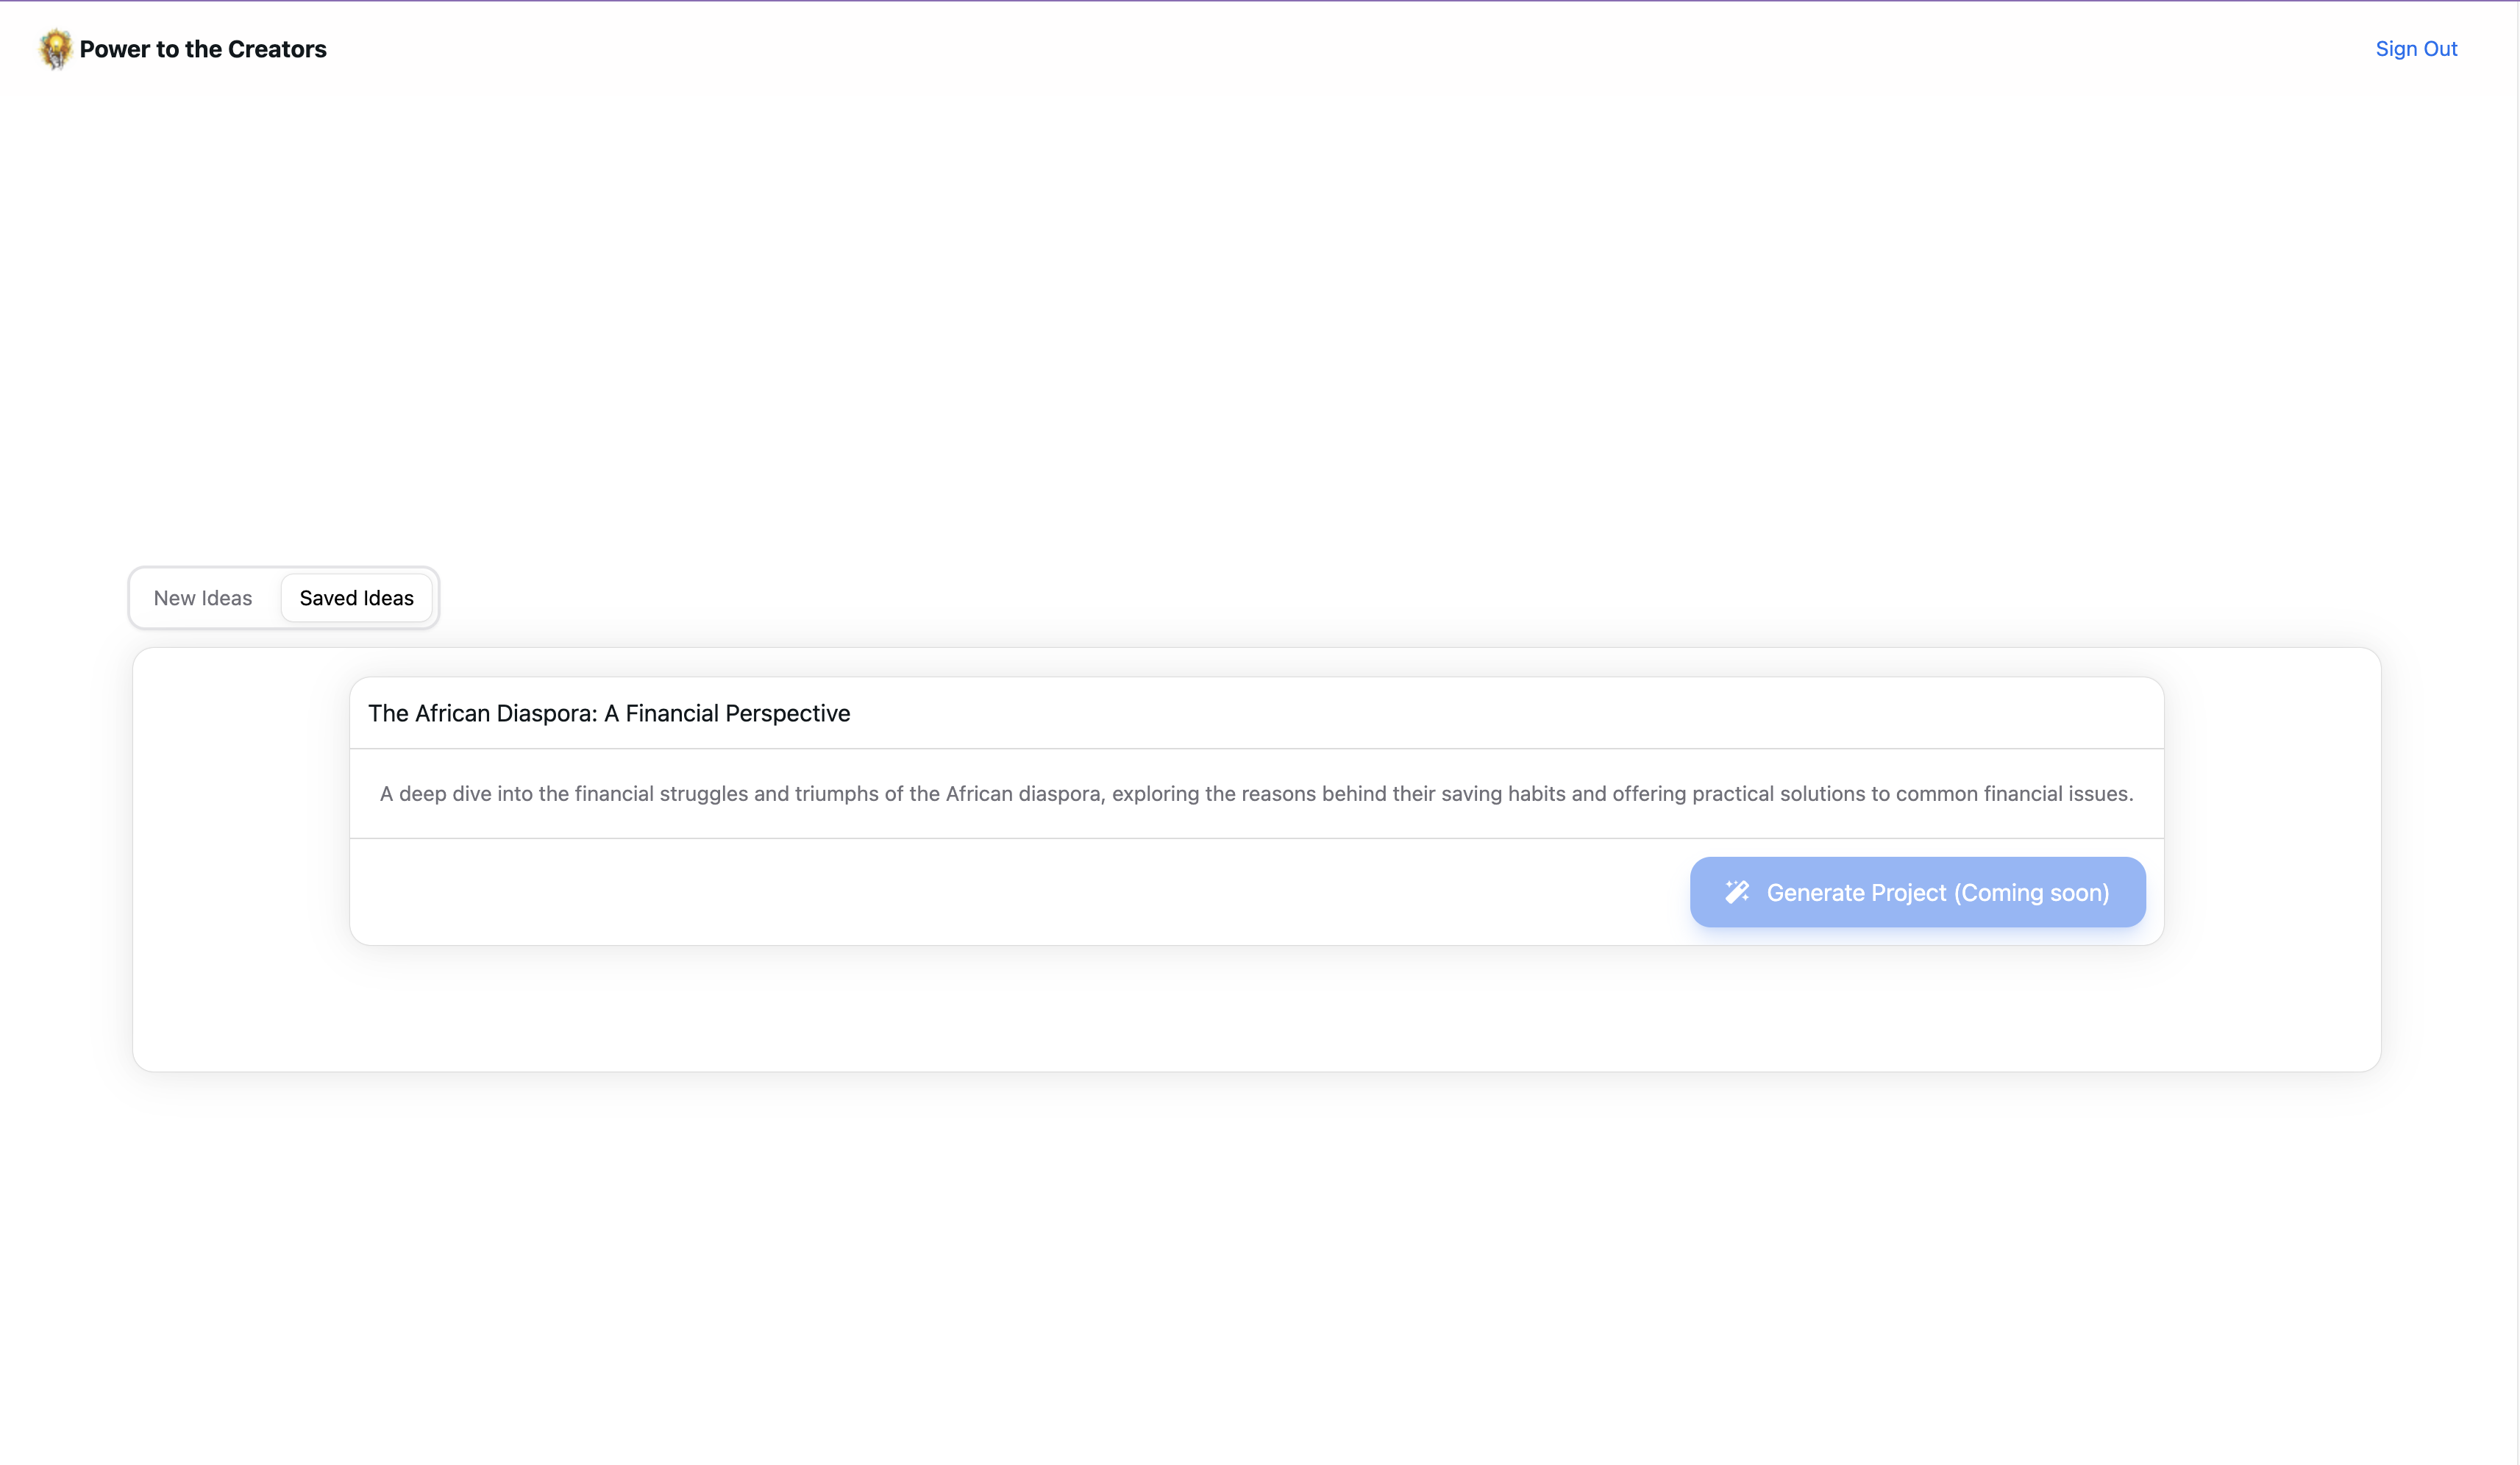Click the blank panel margin left of idea card

click(240, 810)
